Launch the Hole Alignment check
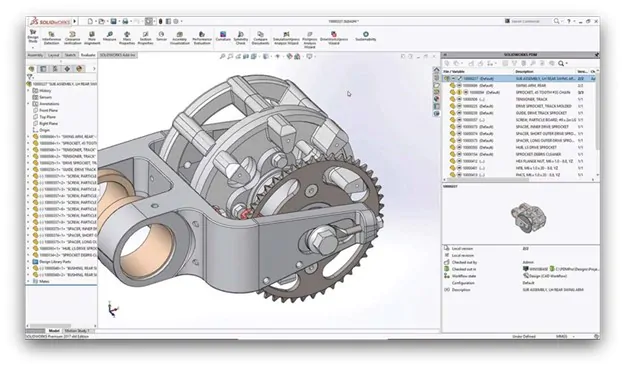The width and height of the screenshot is (624, 367). click(x=92, y=38)
